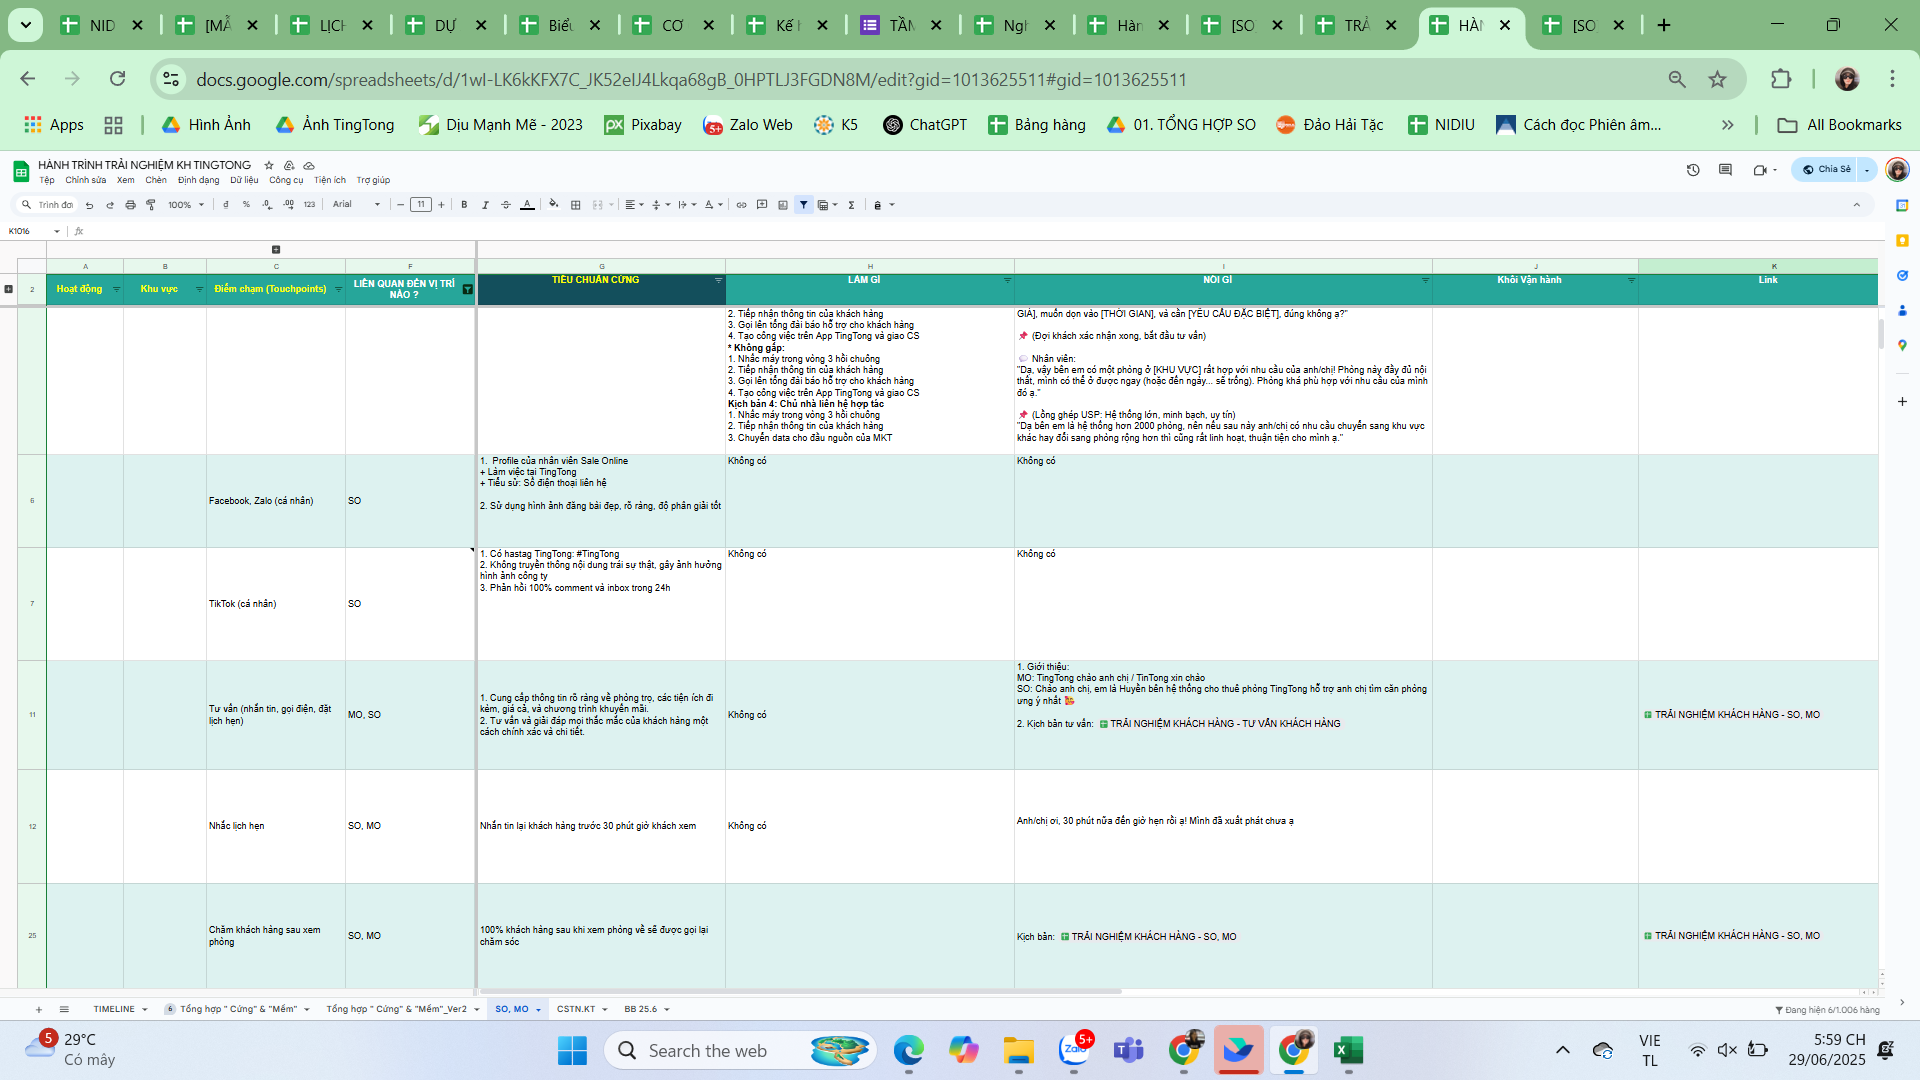Open filter dropdown on Hoạt động column
The height and width of the screenshot is (1080, 1920).
pyautogui.click(x=116, y=289)
